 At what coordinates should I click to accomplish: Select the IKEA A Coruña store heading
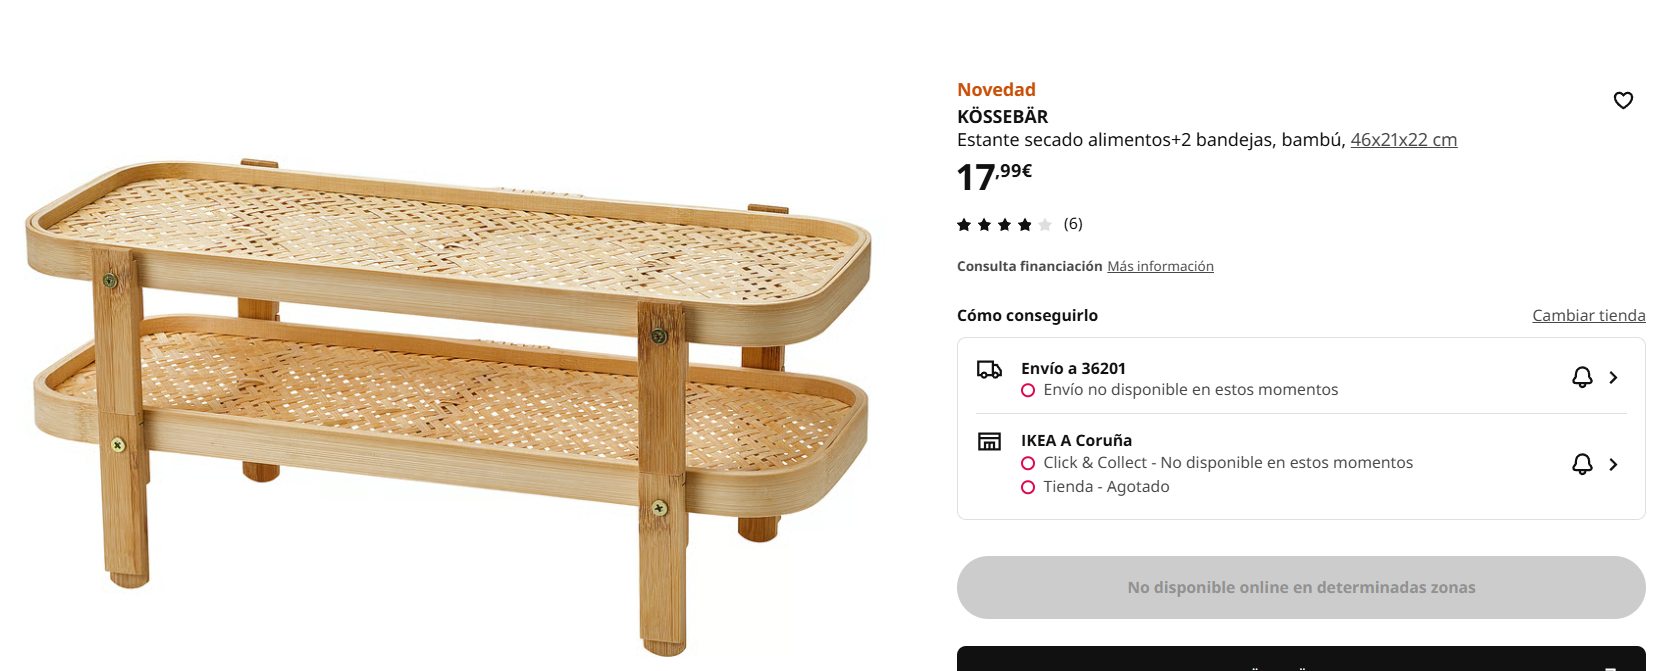[1076, 441]
